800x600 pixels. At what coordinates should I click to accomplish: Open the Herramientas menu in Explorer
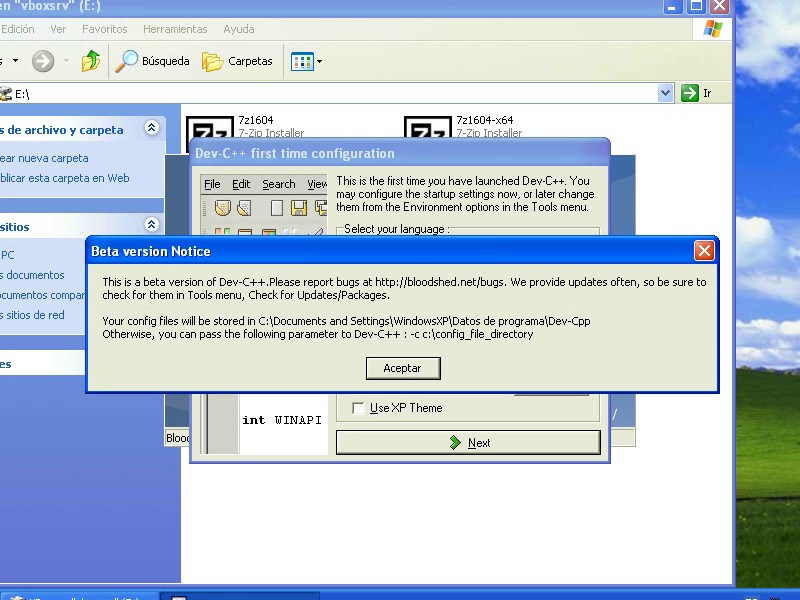[x=175, y=29]
